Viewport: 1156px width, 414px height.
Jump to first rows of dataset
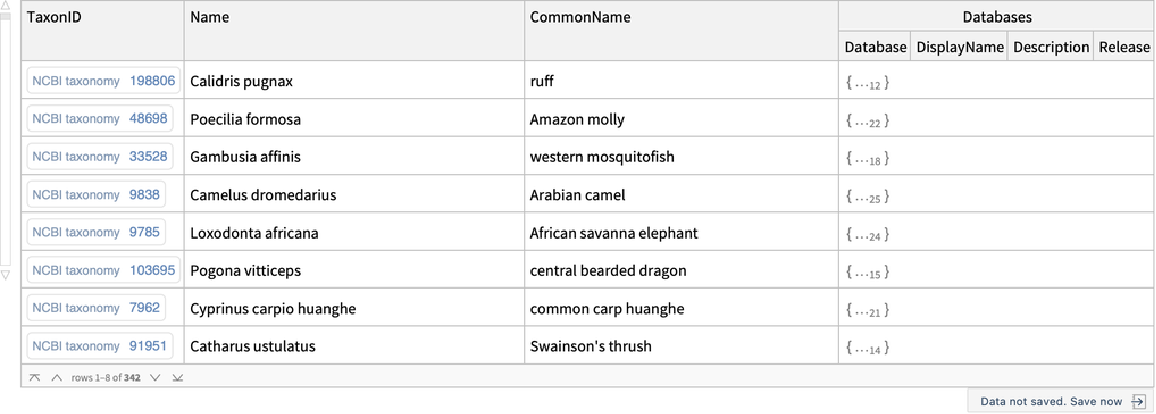click(35, 378)
